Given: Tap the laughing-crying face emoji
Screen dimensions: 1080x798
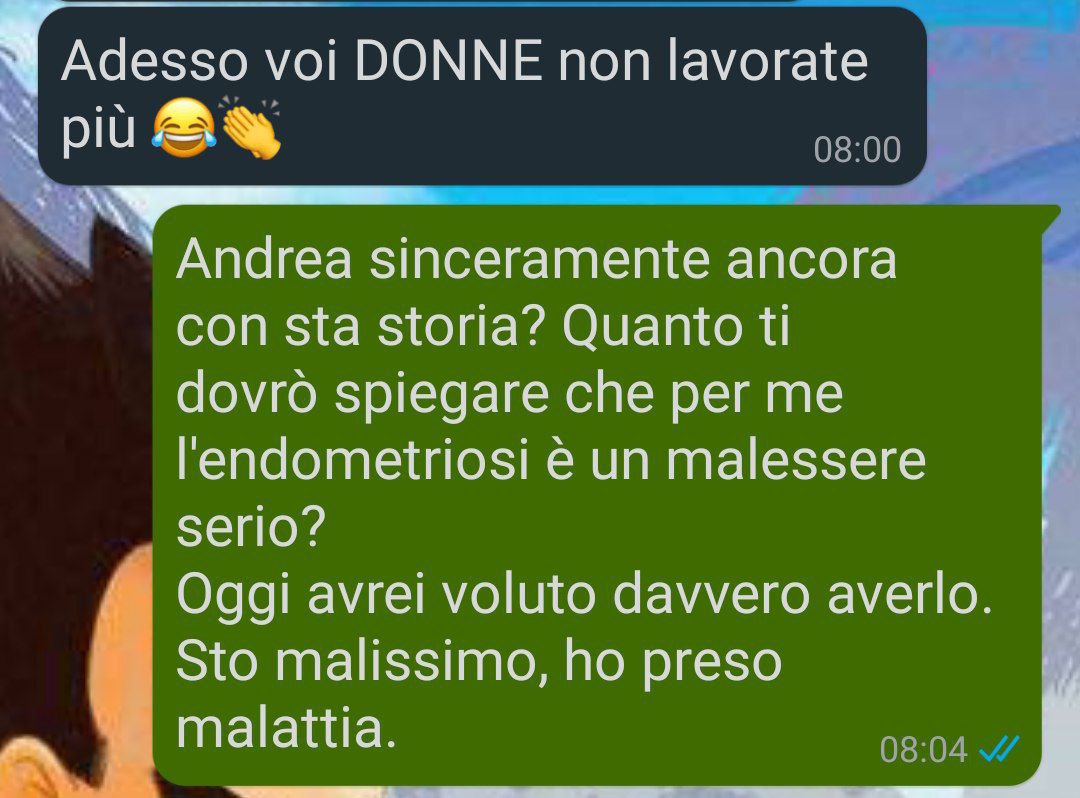Looking at the screenshot, I should [184, 128].
